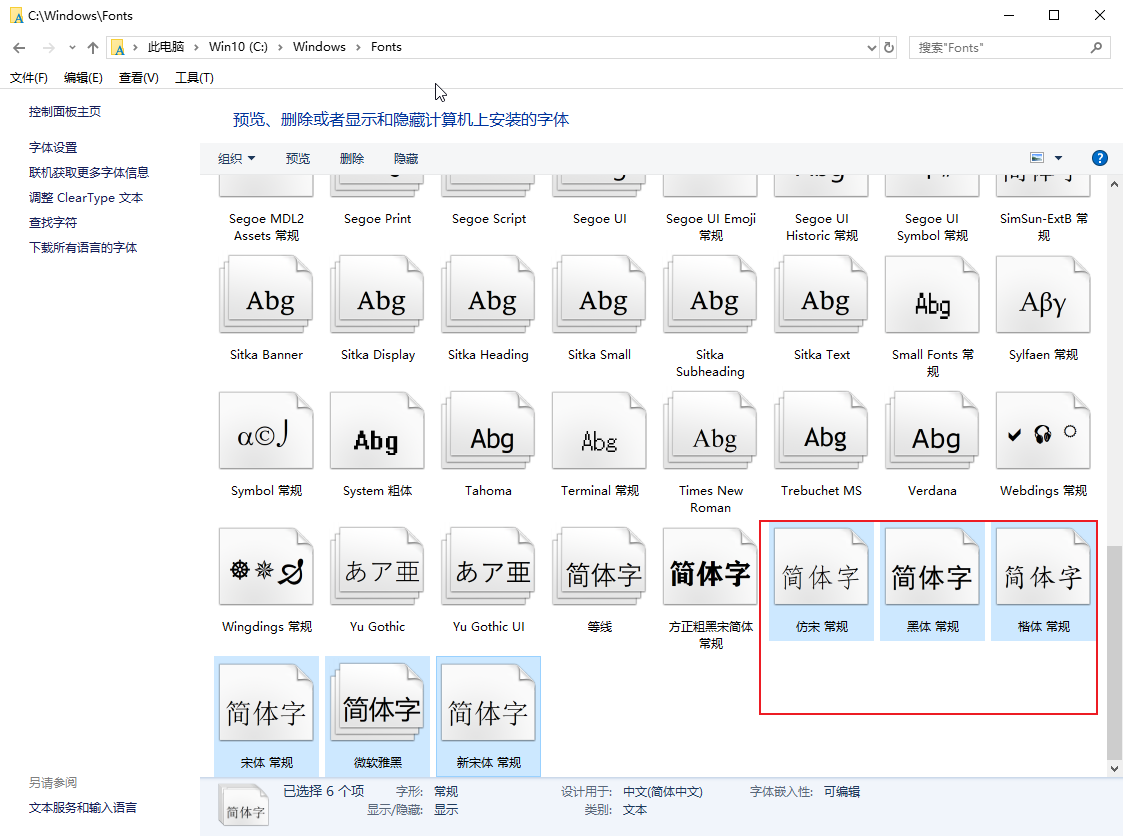The width and height of the screenshot is (1123, 836).
Task: Click the refresh button in address bar
Action: pyautogui.click(x=889, y=47)
